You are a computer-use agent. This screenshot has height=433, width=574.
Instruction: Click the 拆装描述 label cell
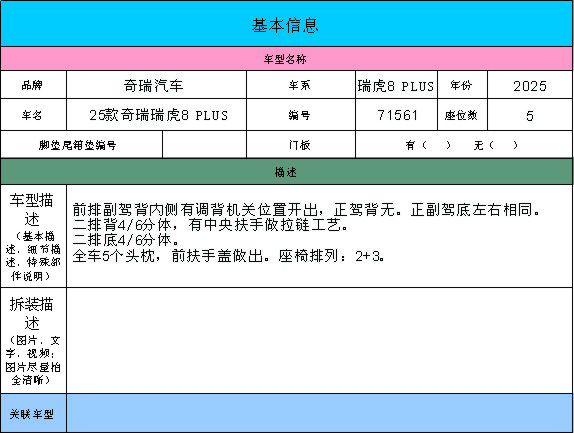33,340
